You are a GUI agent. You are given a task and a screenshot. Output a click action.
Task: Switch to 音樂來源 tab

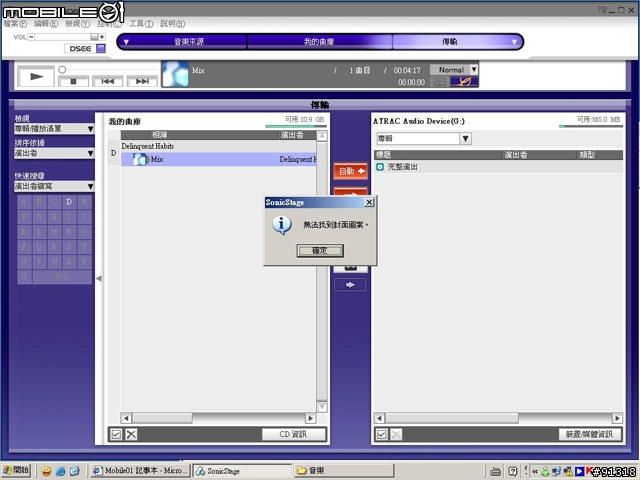coord(189,42)
